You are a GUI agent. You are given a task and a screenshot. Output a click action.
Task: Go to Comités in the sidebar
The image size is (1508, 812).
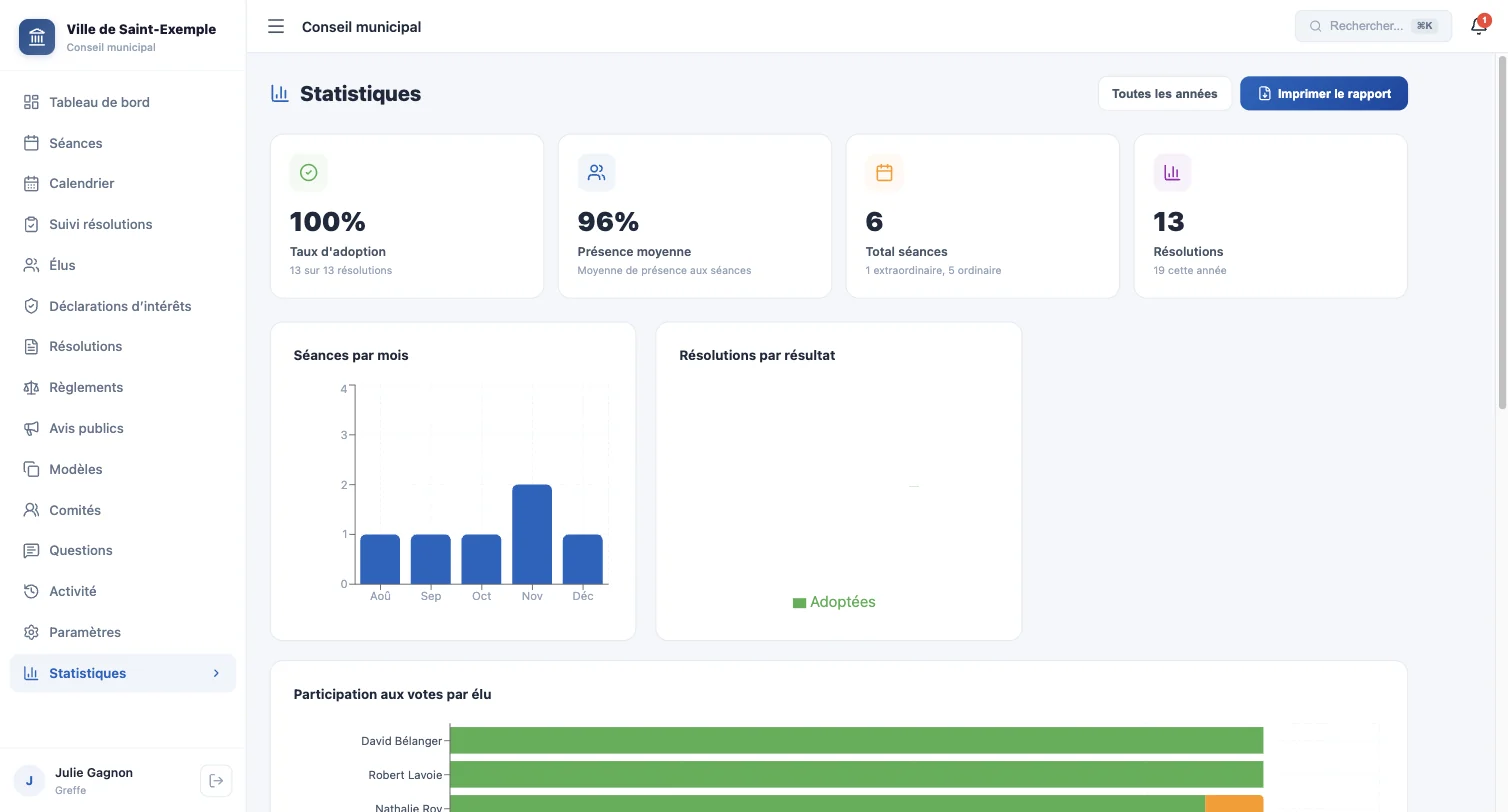click(123, 510)
